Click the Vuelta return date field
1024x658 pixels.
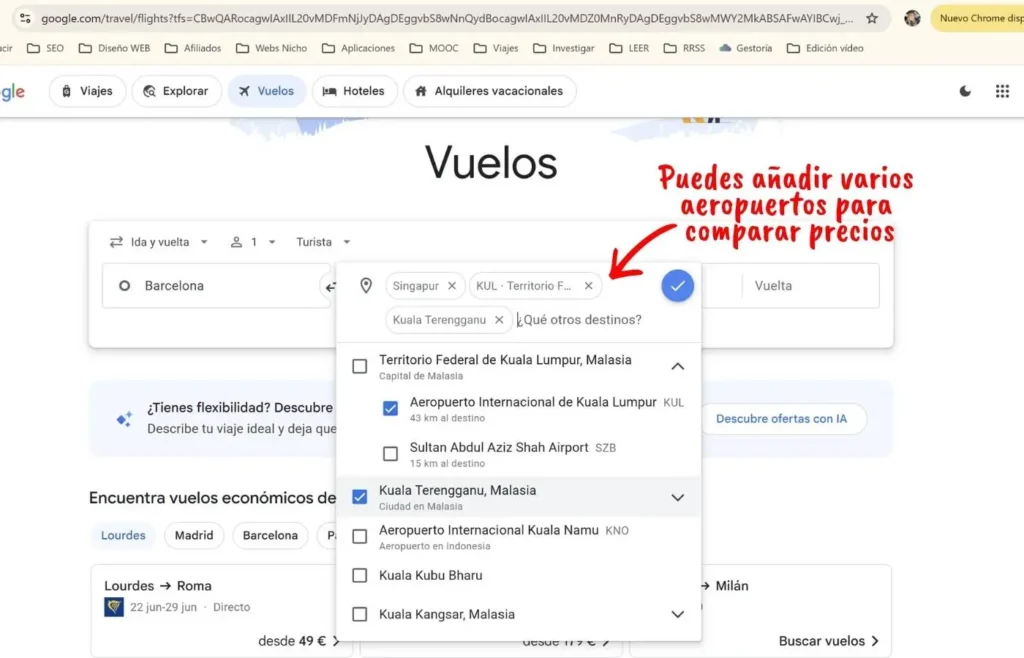tap(810, 286)
